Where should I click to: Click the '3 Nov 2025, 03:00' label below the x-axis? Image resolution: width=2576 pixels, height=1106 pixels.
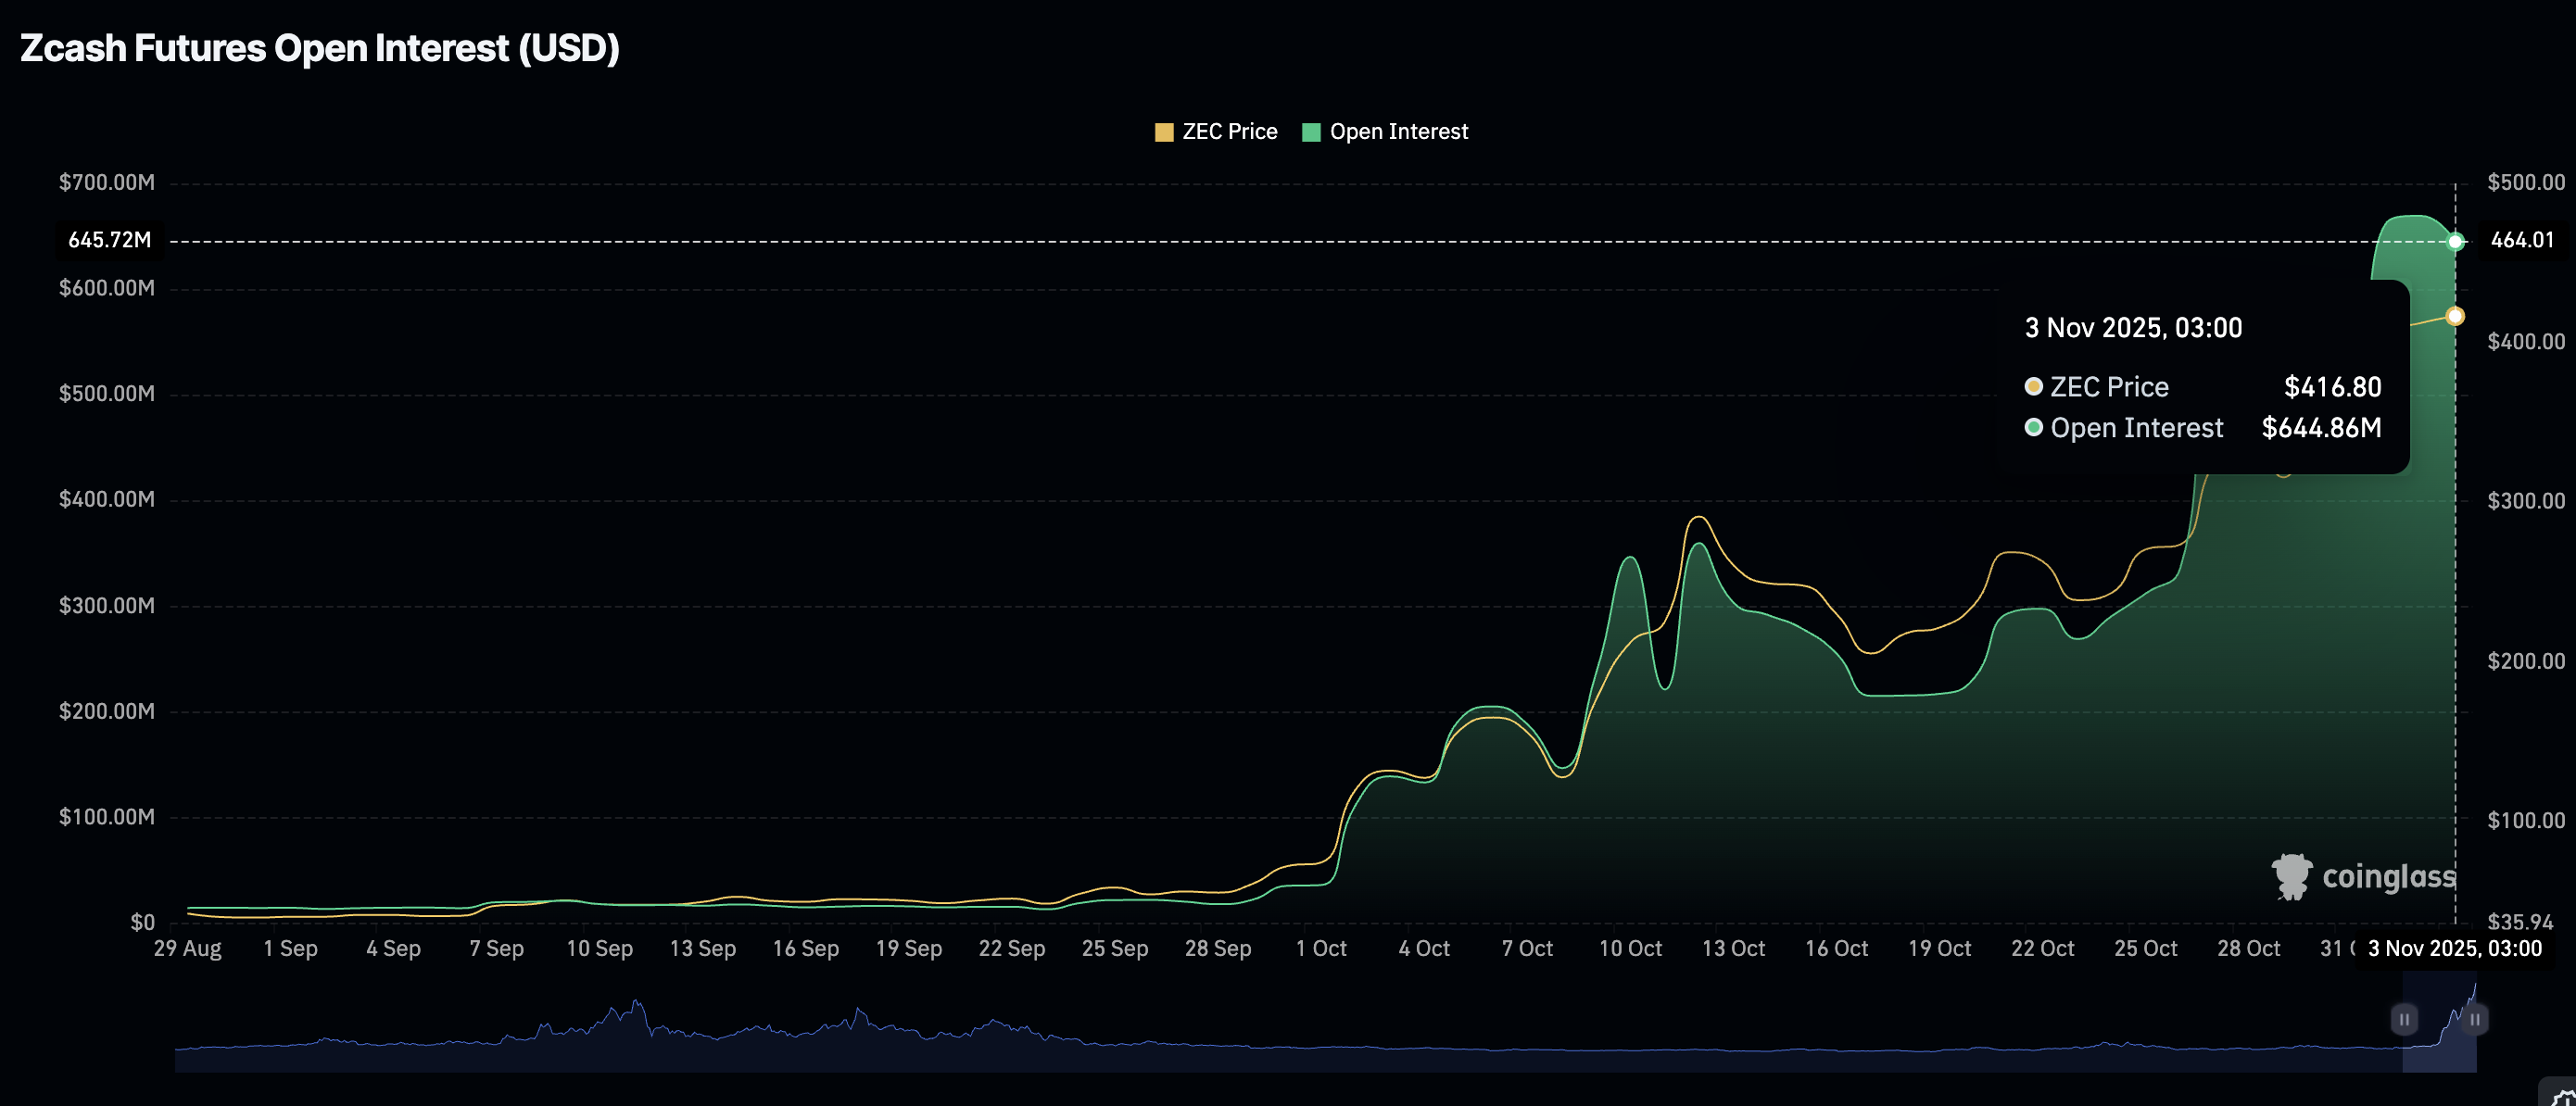point(2455,948)
